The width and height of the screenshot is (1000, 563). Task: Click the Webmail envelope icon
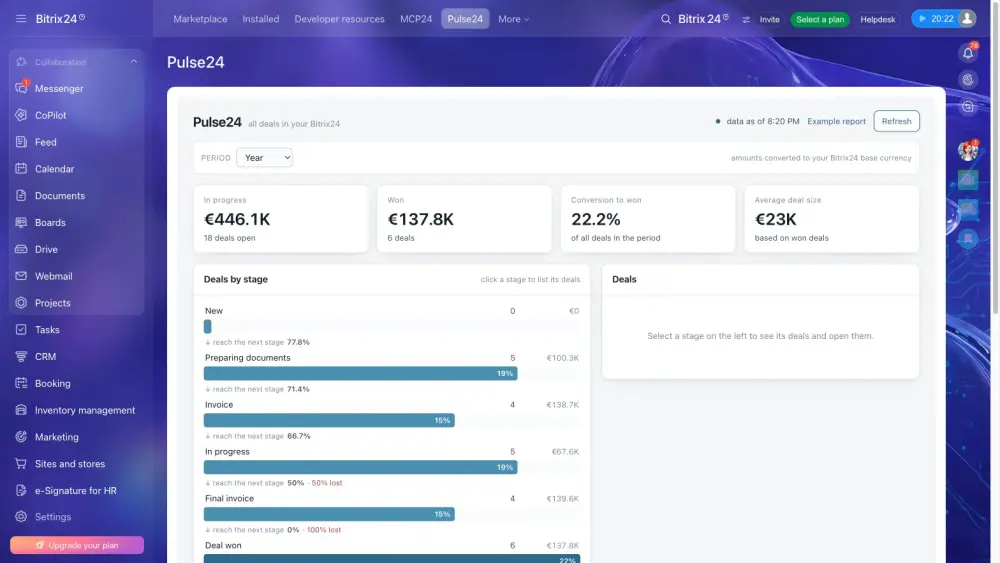pyautogui.click(x=21, y=275)
